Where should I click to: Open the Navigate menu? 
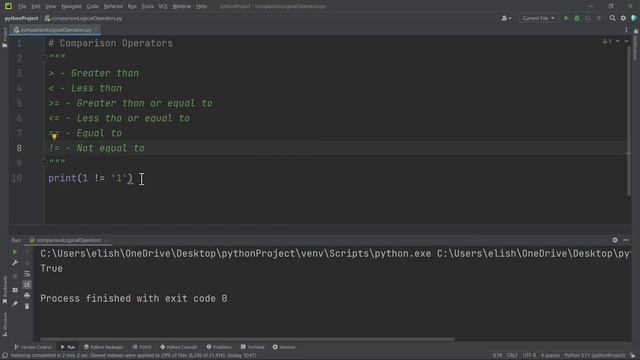(71, 7)
